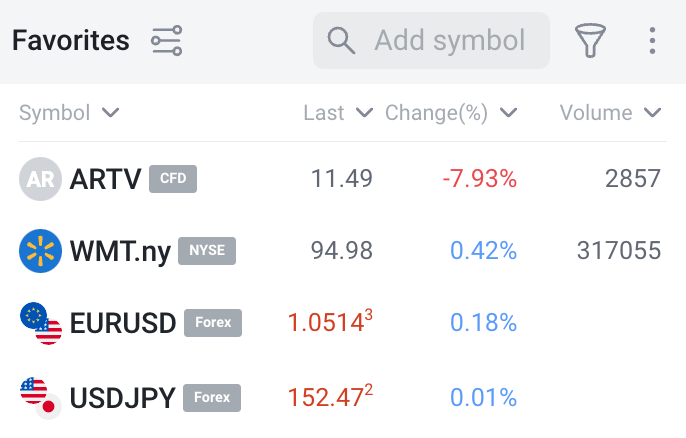Select the WMT.ny symbol name

[x=120, y=251]
